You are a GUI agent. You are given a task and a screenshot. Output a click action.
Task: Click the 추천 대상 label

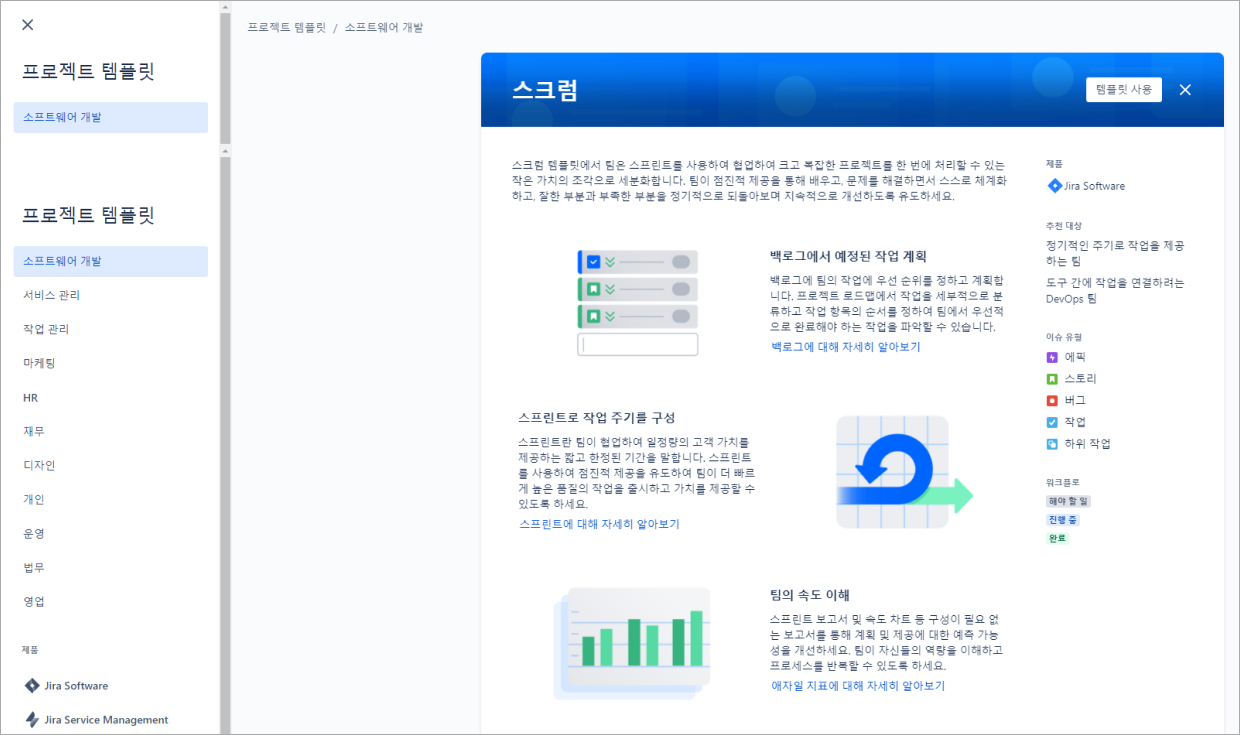[x=1064, y=226]
